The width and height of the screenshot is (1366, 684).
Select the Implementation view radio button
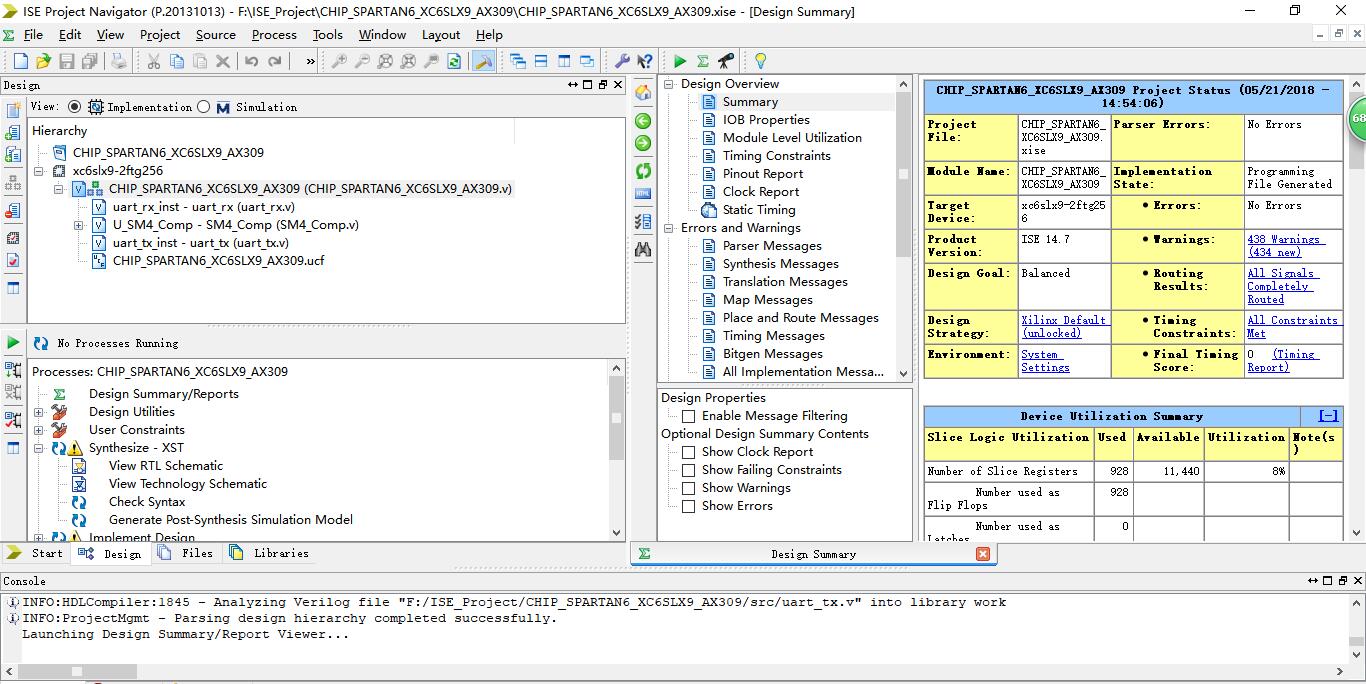pos(75,107)
